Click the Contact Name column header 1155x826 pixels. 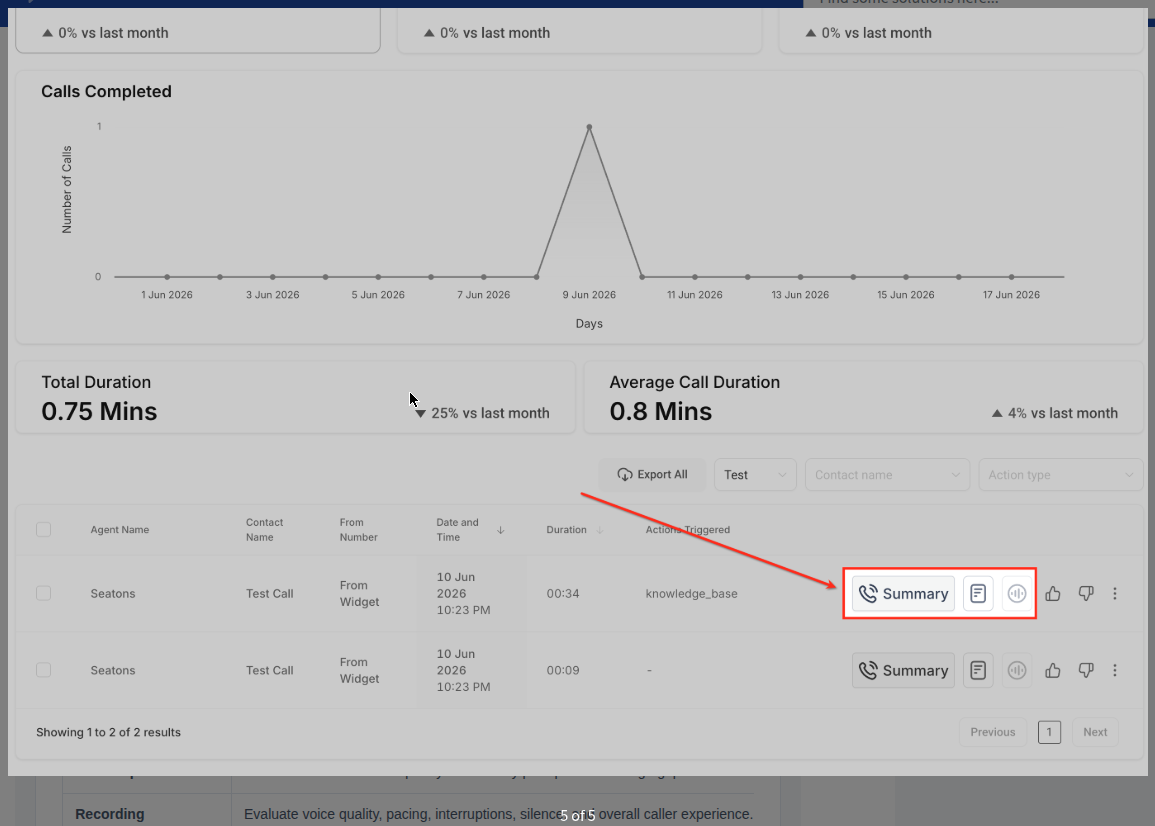click(x=264, y=530)
